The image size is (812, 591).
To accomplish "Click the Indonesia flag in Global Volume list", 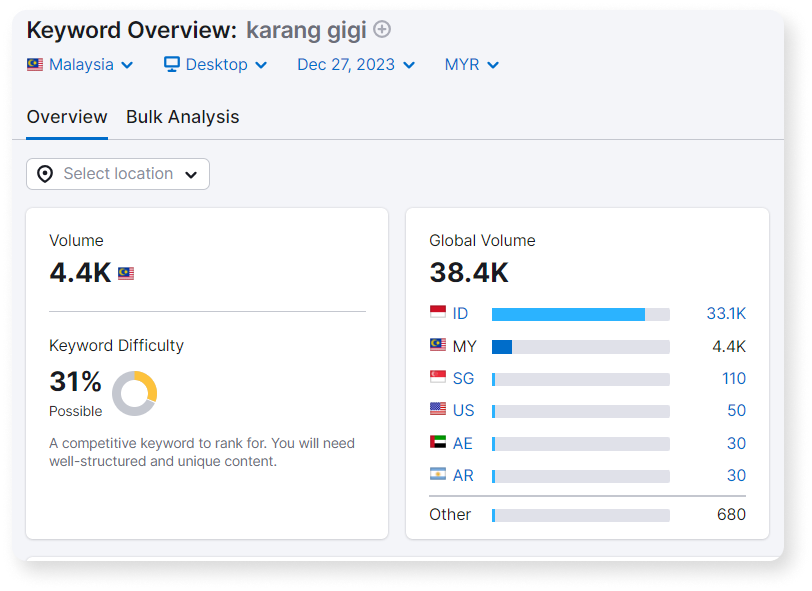I will point(439,313).
